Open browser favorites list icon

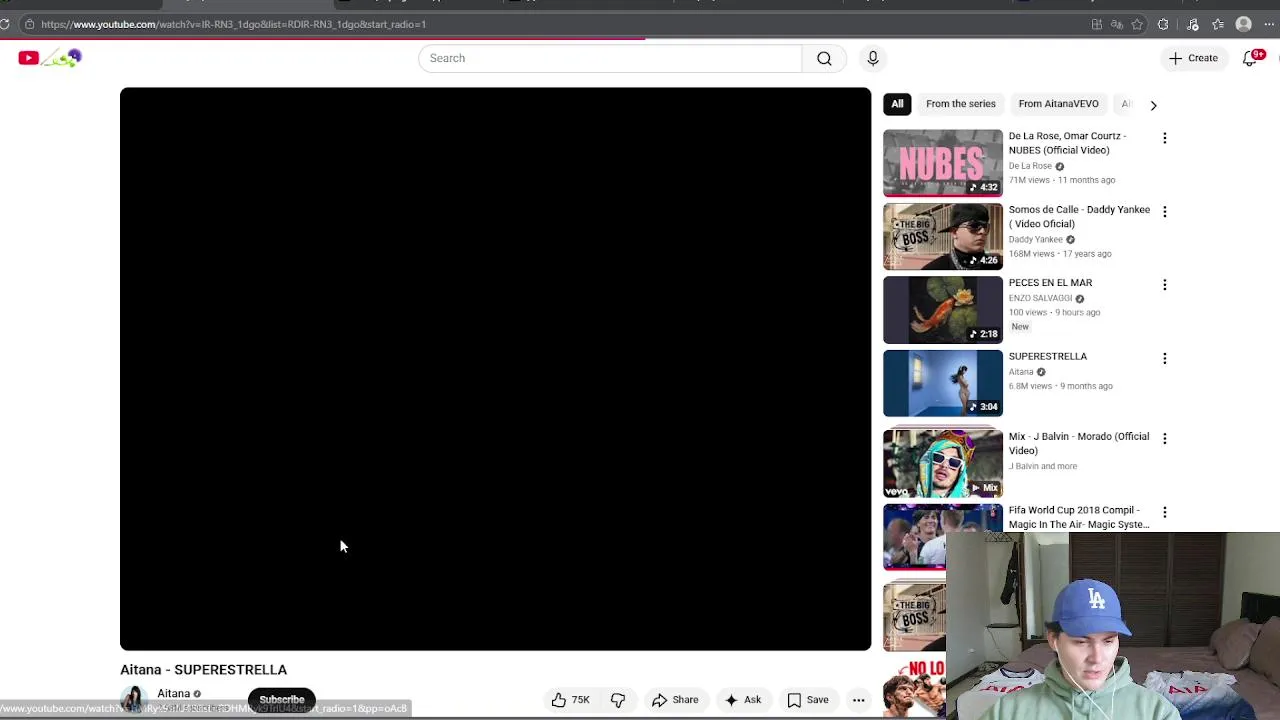[1218, 24]
